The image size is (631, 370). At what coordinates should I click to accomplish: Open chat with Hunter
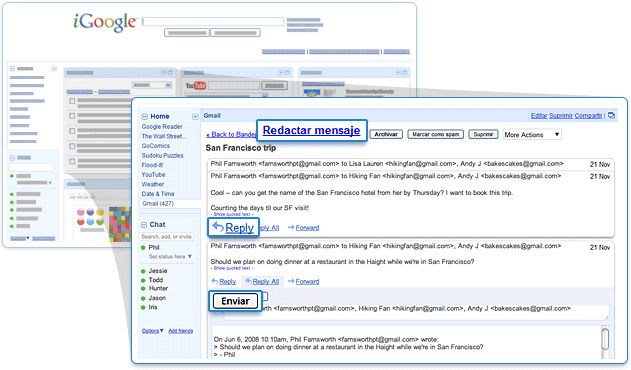pos(158,289)
